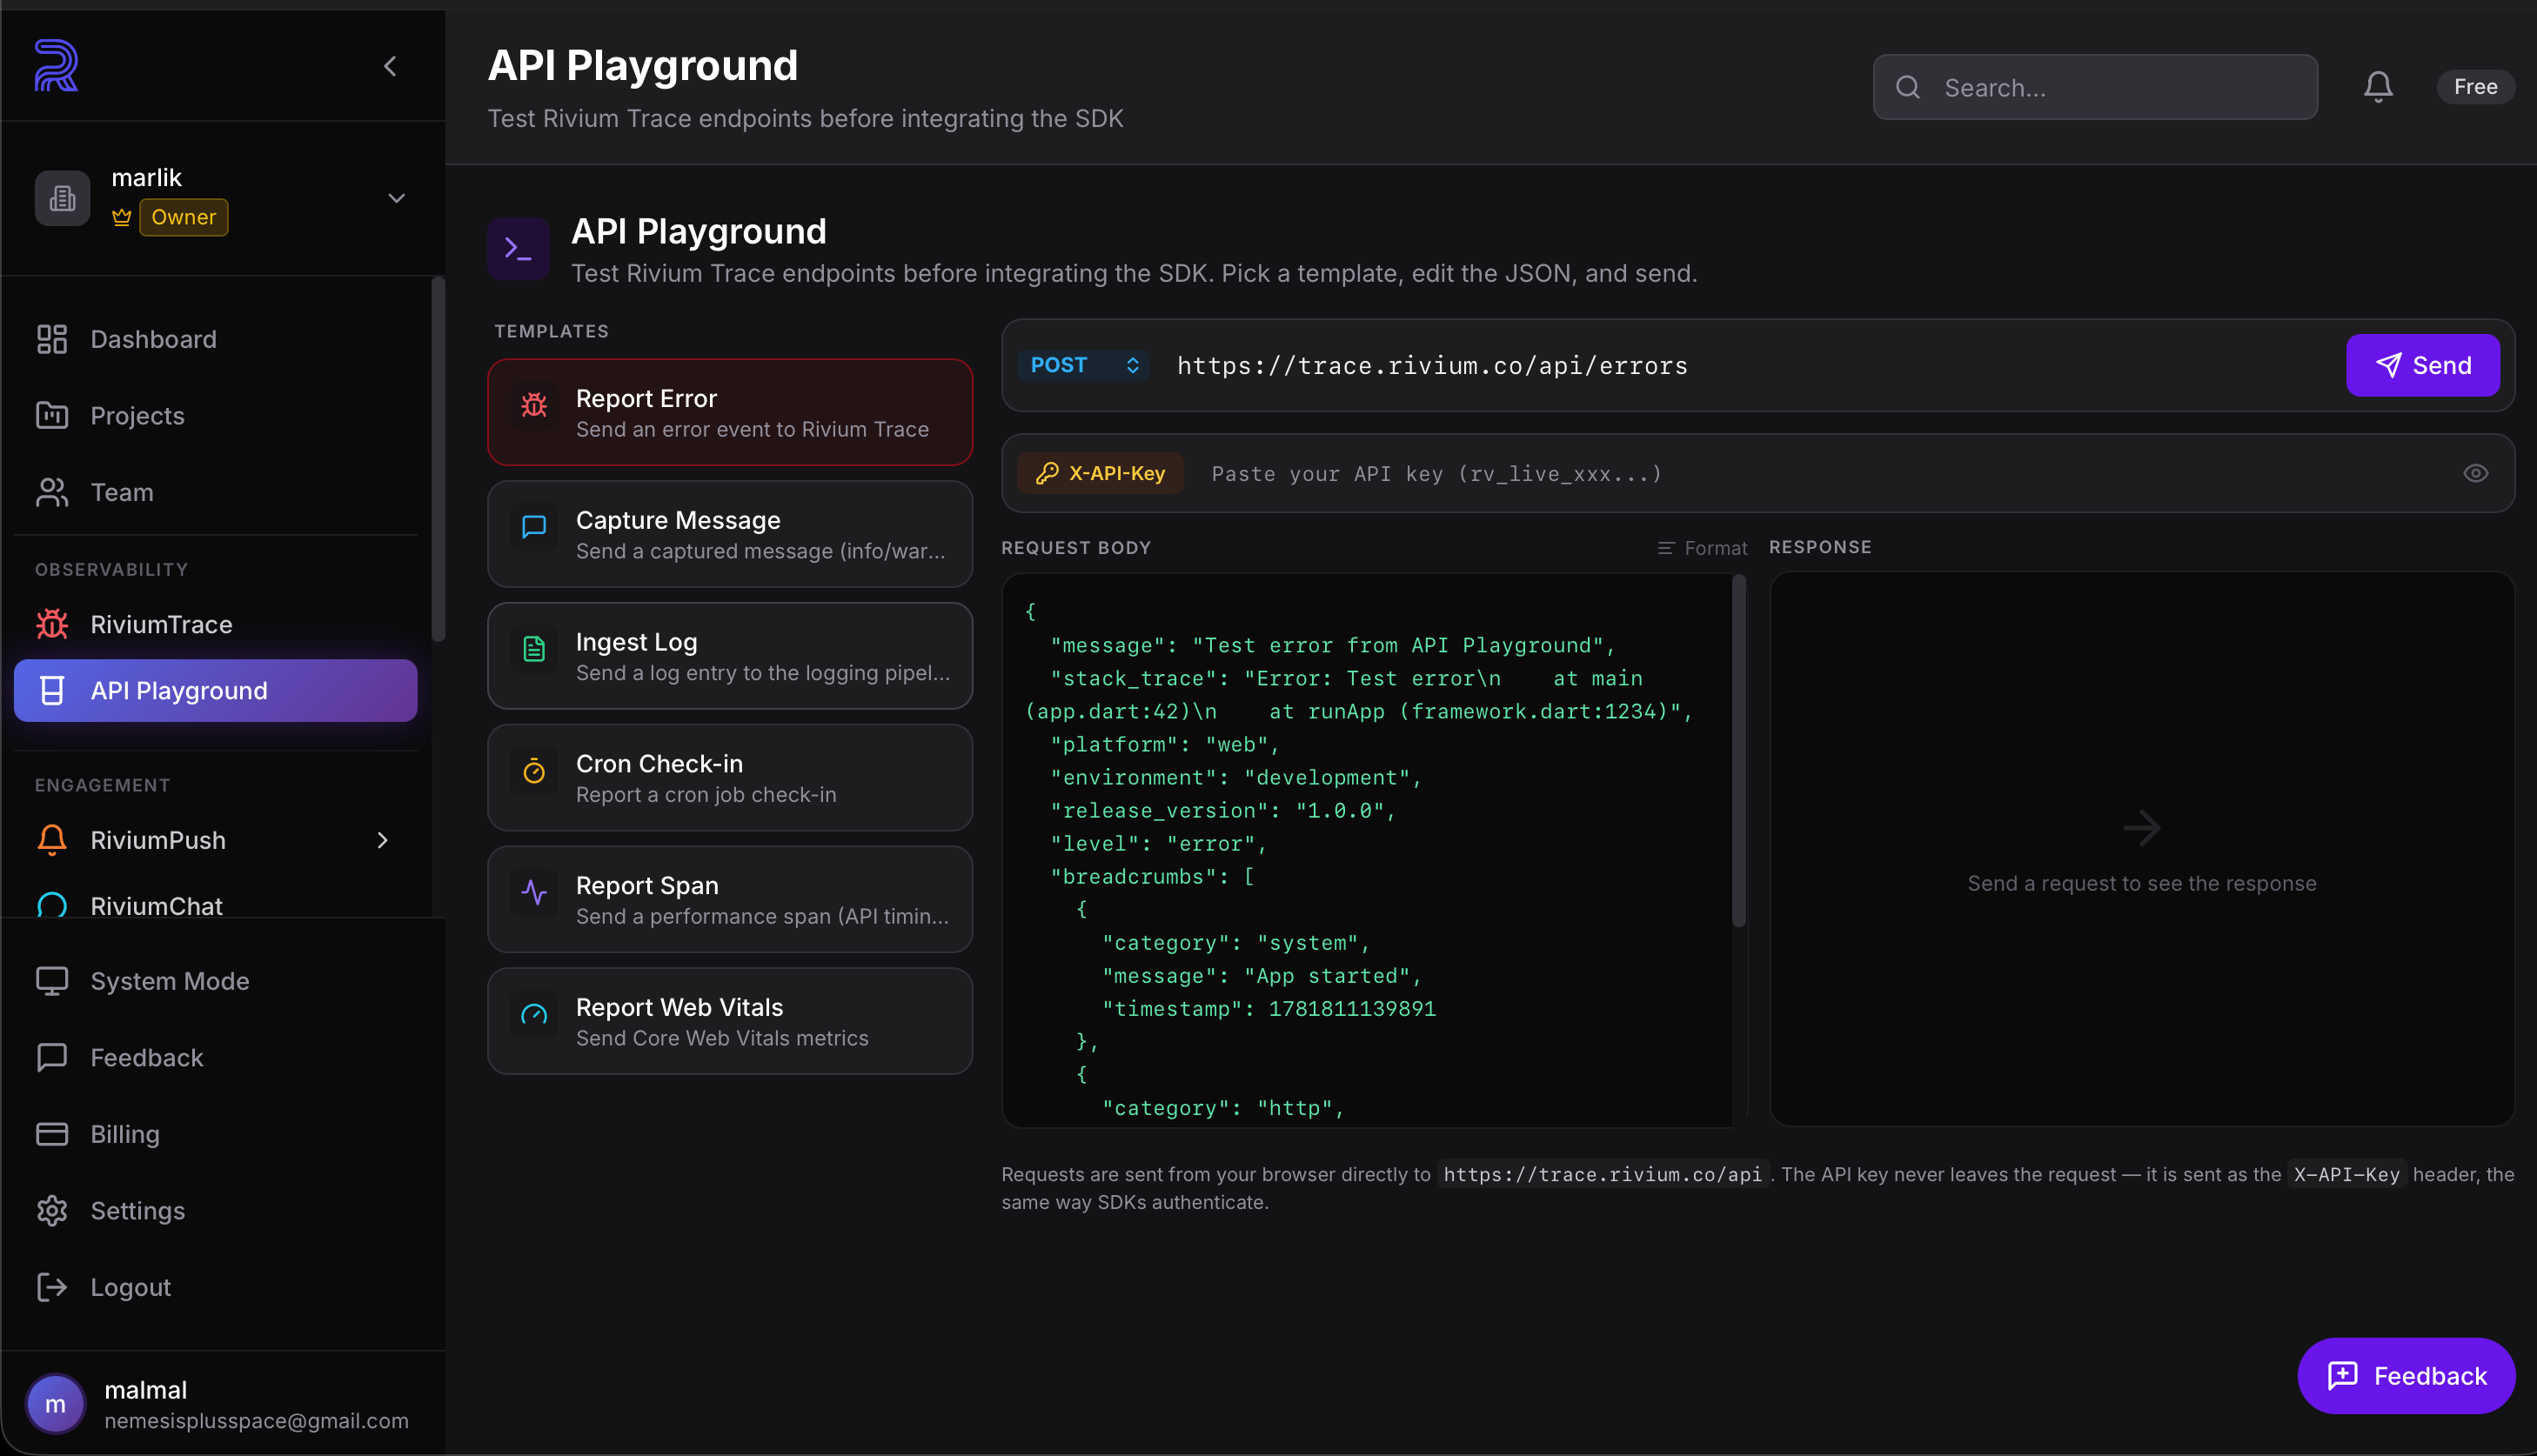Click the X-API-Key label badge

tap(1100, 473)
